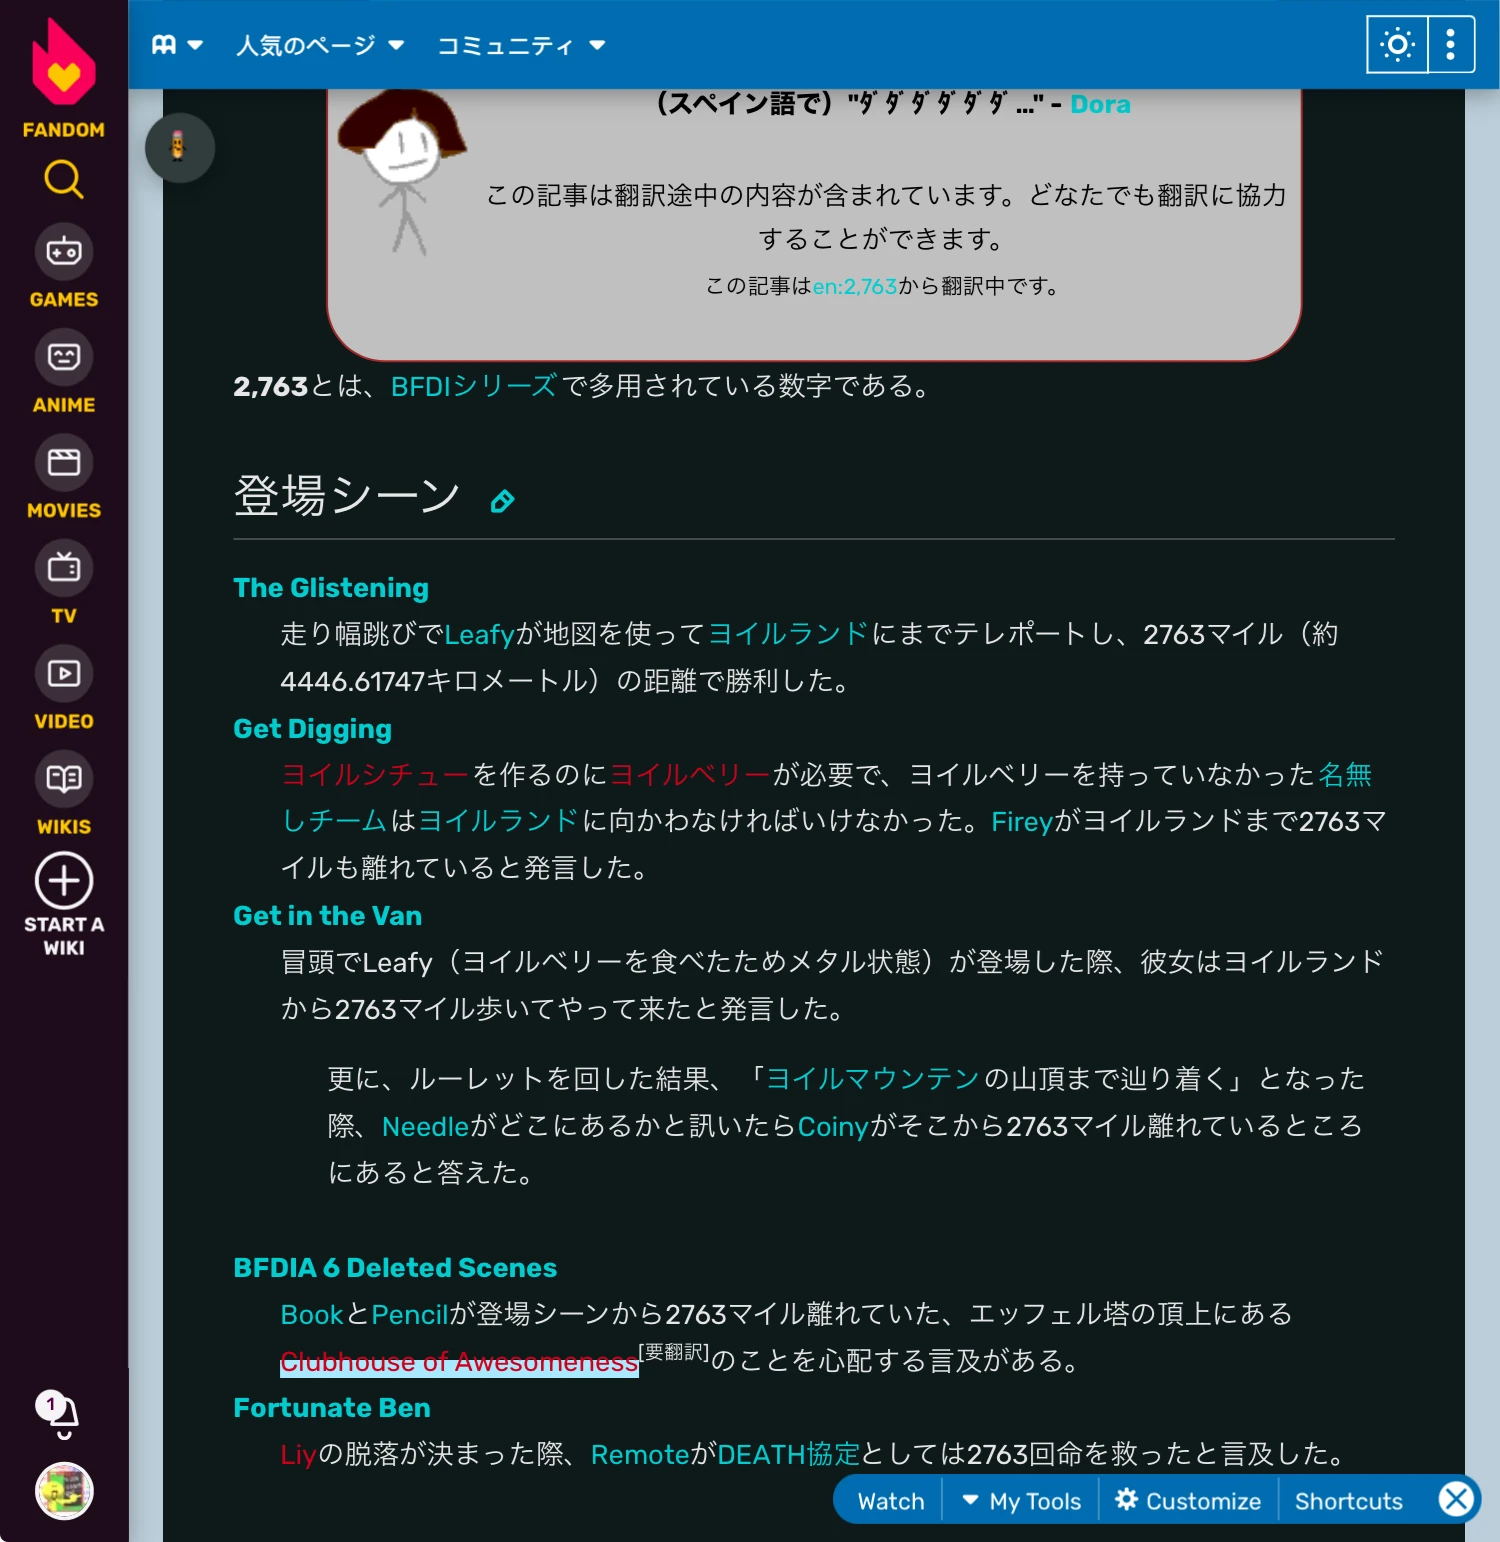Viewport: 1500px width, 1542px height.
Task: Open the Fandom search
Action: tap(63, 180)
